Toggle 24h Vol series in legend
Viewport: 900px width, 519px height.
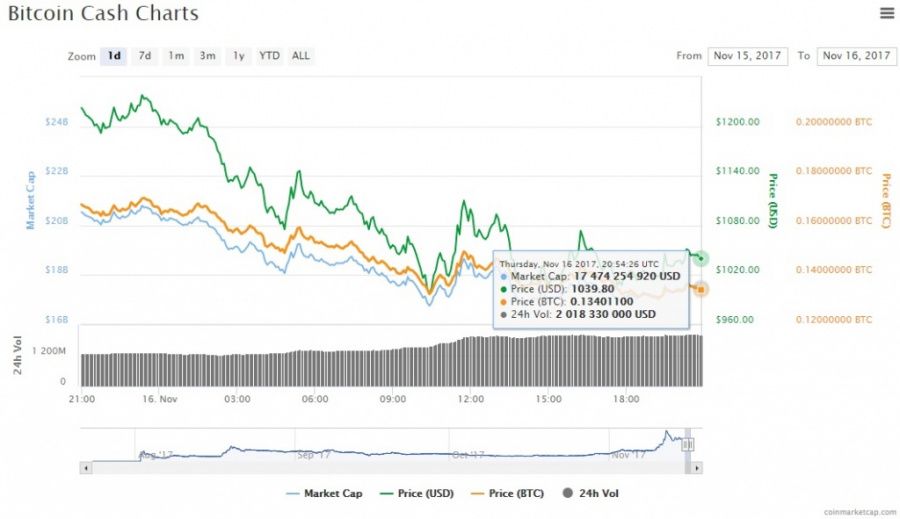(x=591, y=493)
